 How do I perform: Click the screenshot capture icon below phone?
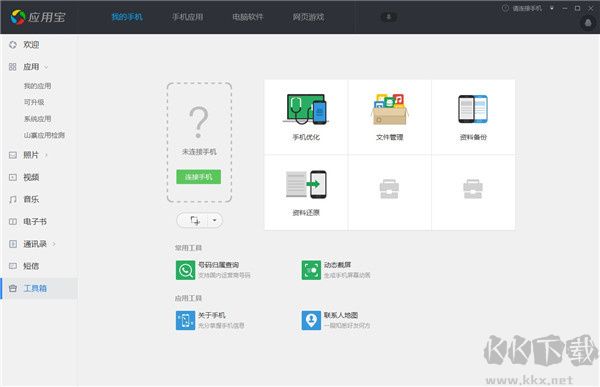pos(195,220)
